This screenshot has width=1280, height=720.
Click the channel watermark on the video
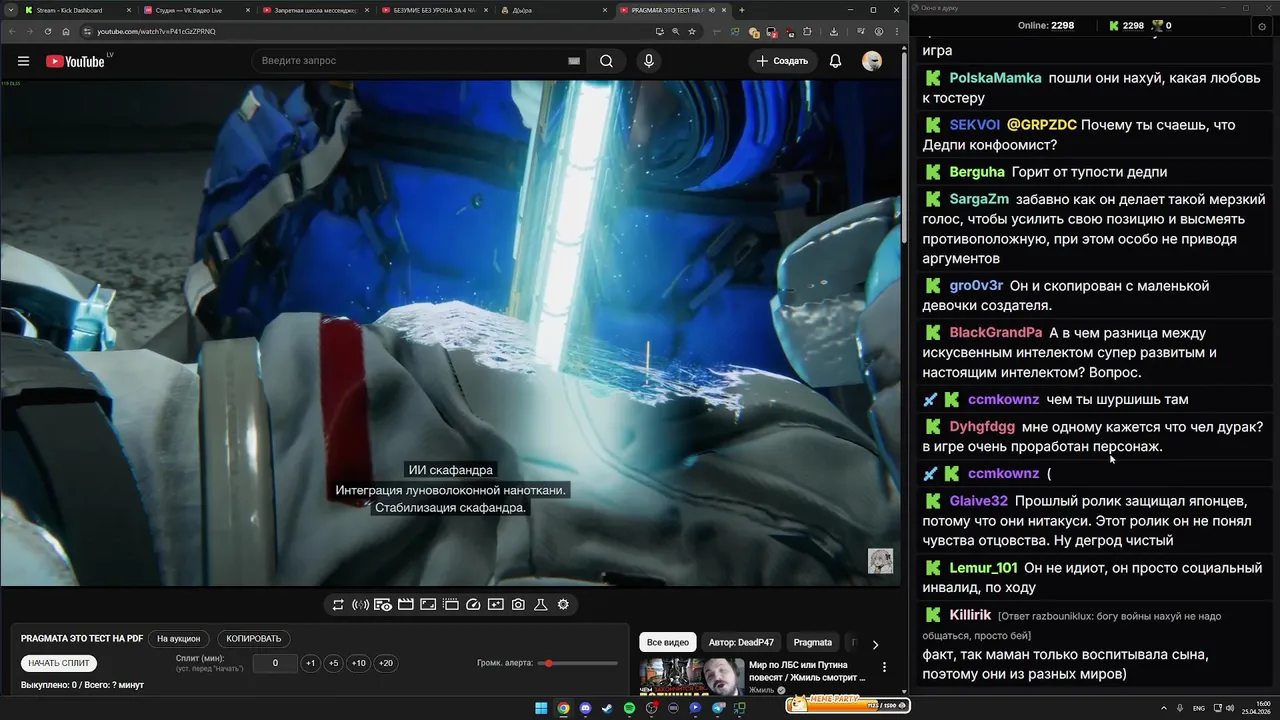coord(880,560)
